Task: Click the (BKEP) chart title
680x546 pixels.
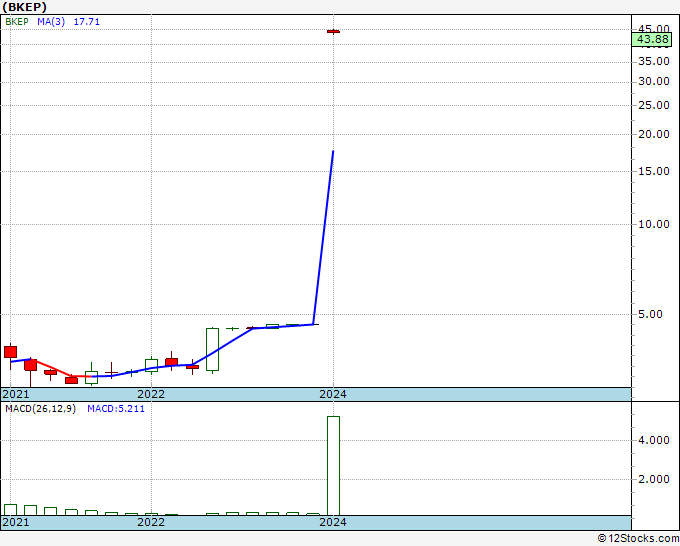Action: 24,7
